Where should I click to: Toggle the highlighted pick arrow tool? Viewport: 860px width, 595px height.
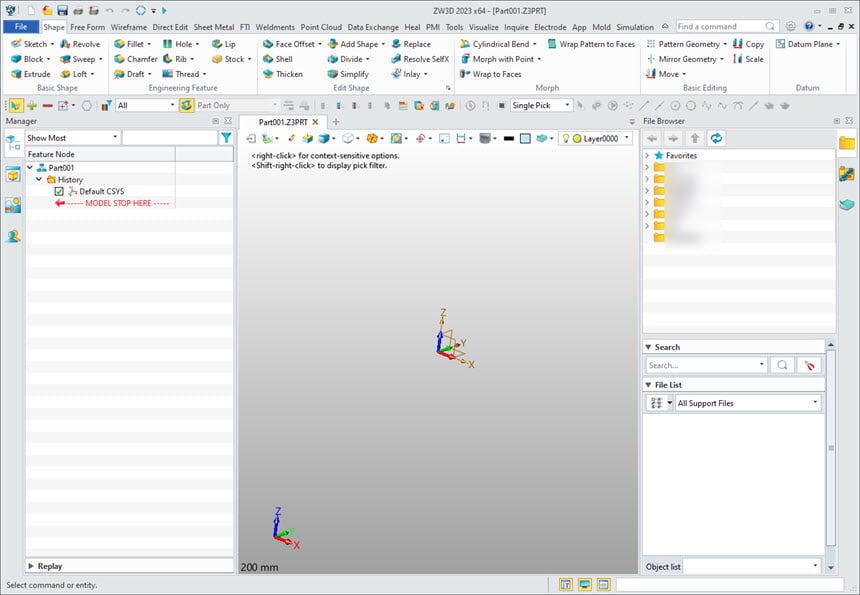(x=16, y=105)
